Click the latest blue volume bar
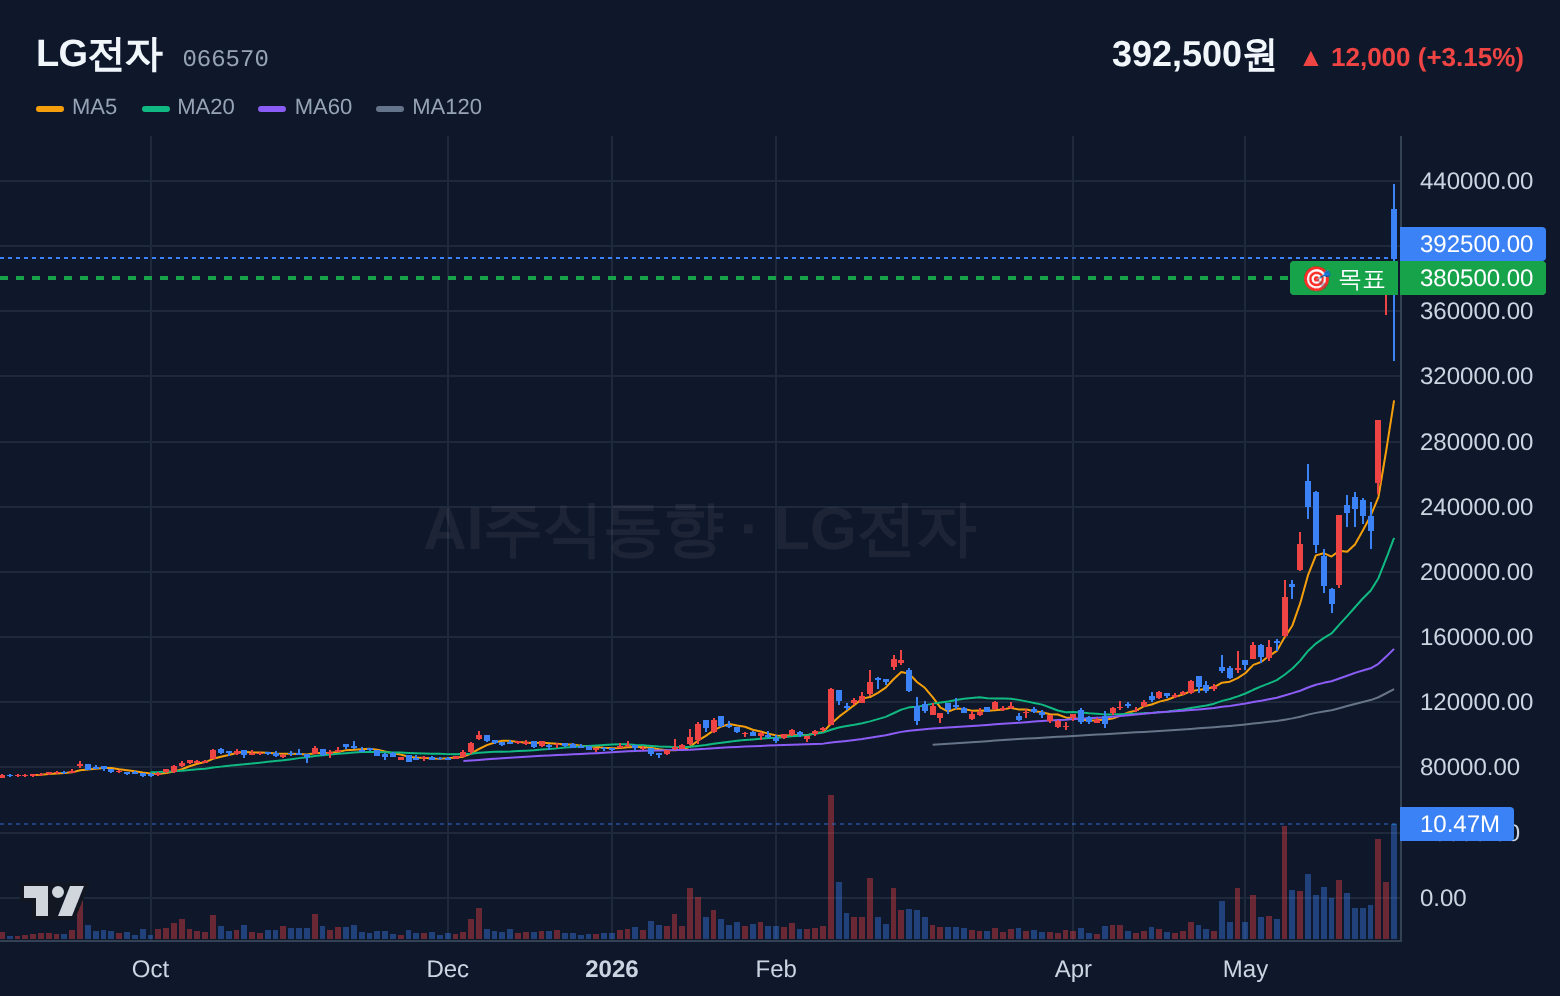1560x996 pixels. (1394, 881)
